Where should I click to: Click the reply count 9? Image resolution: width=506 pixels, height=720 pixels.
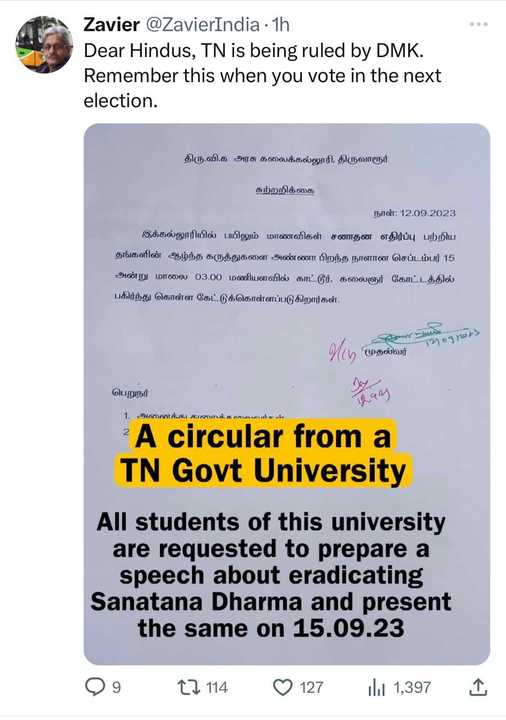tap(116, 687)
